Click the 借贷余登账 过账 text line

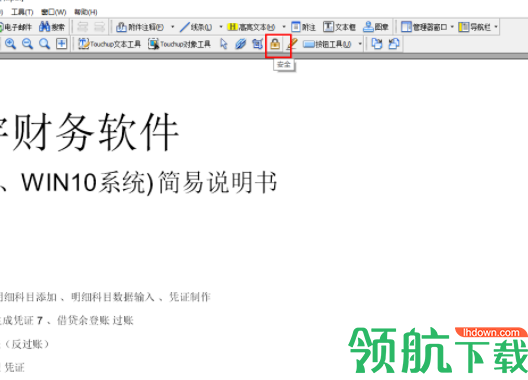[x=95, y=320]
